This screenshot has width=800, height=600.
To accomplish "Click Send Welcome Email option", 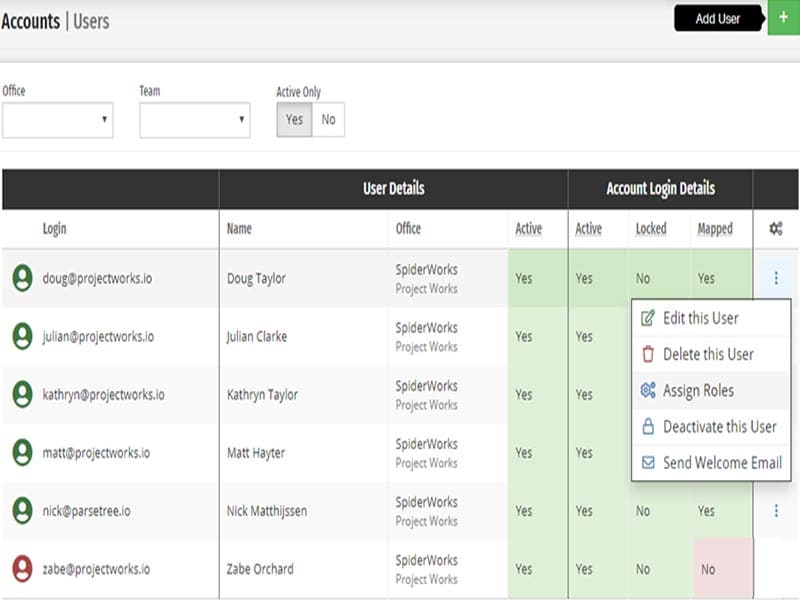I will point(721,463).
